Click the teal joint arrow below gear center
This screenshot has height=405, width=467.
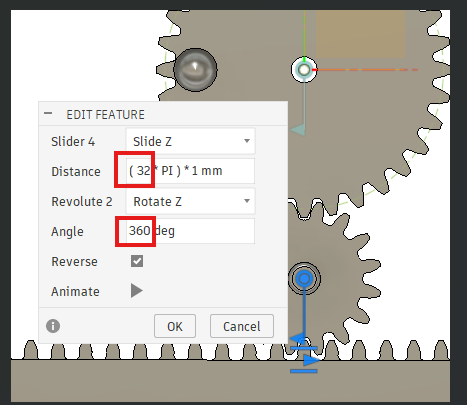tap(298, 130)
